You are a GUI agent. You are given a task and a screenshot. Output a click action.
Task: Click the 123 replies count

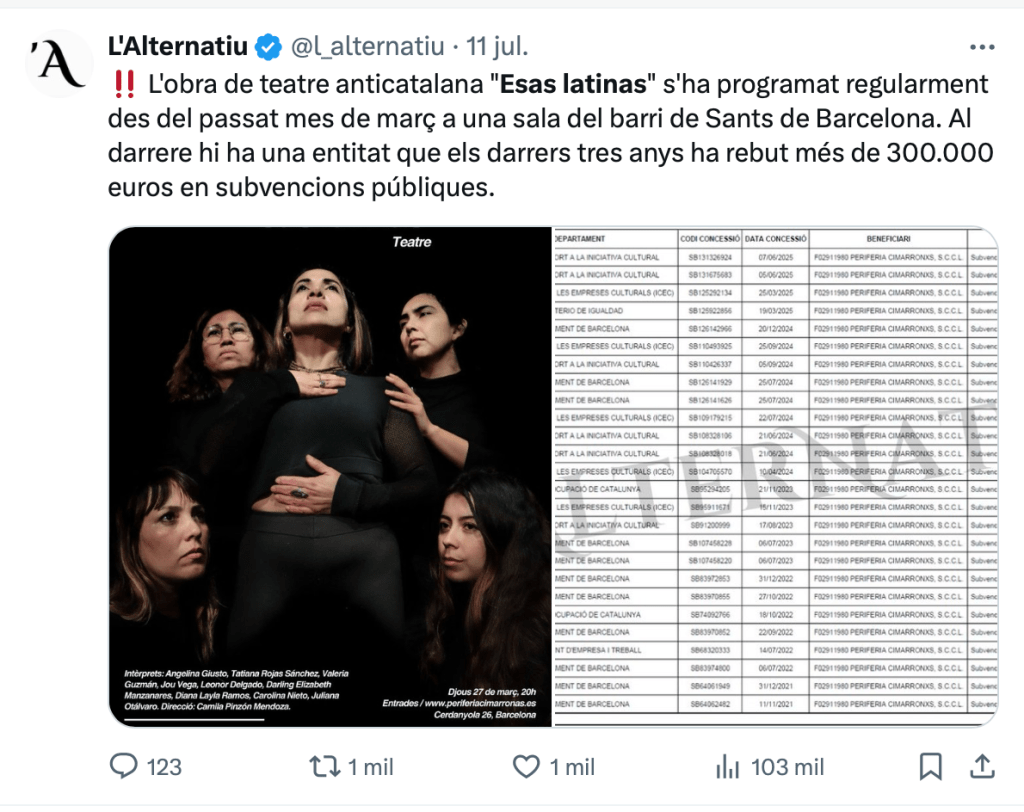164,767
